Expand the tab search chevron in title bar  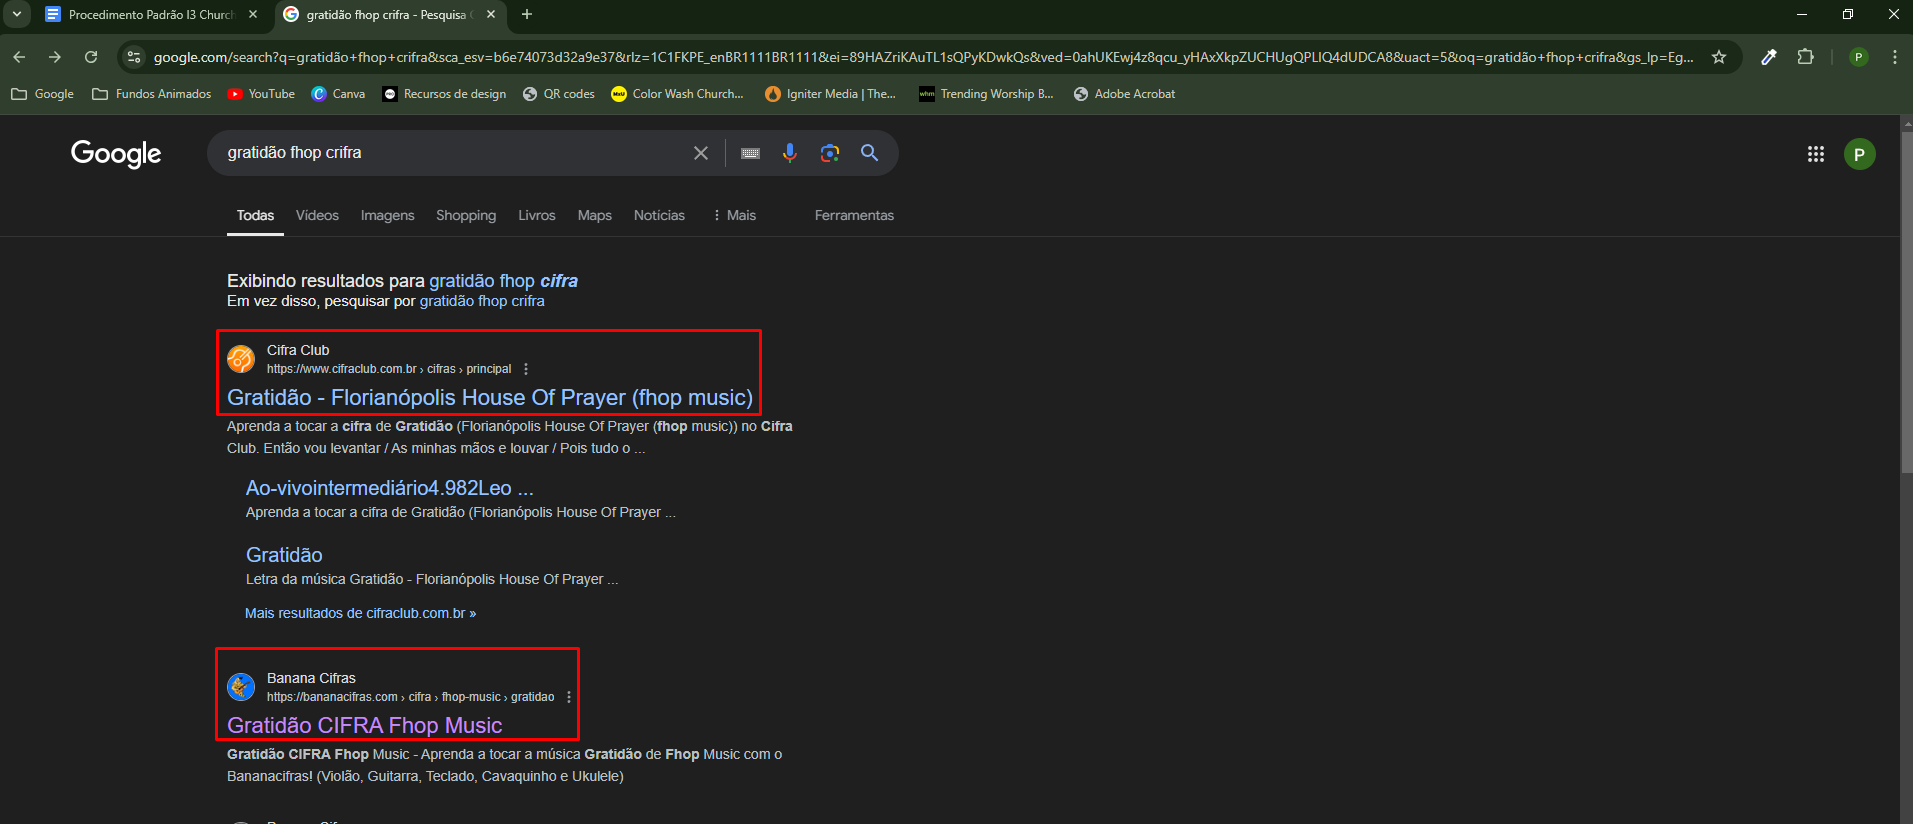coord(17,14)
